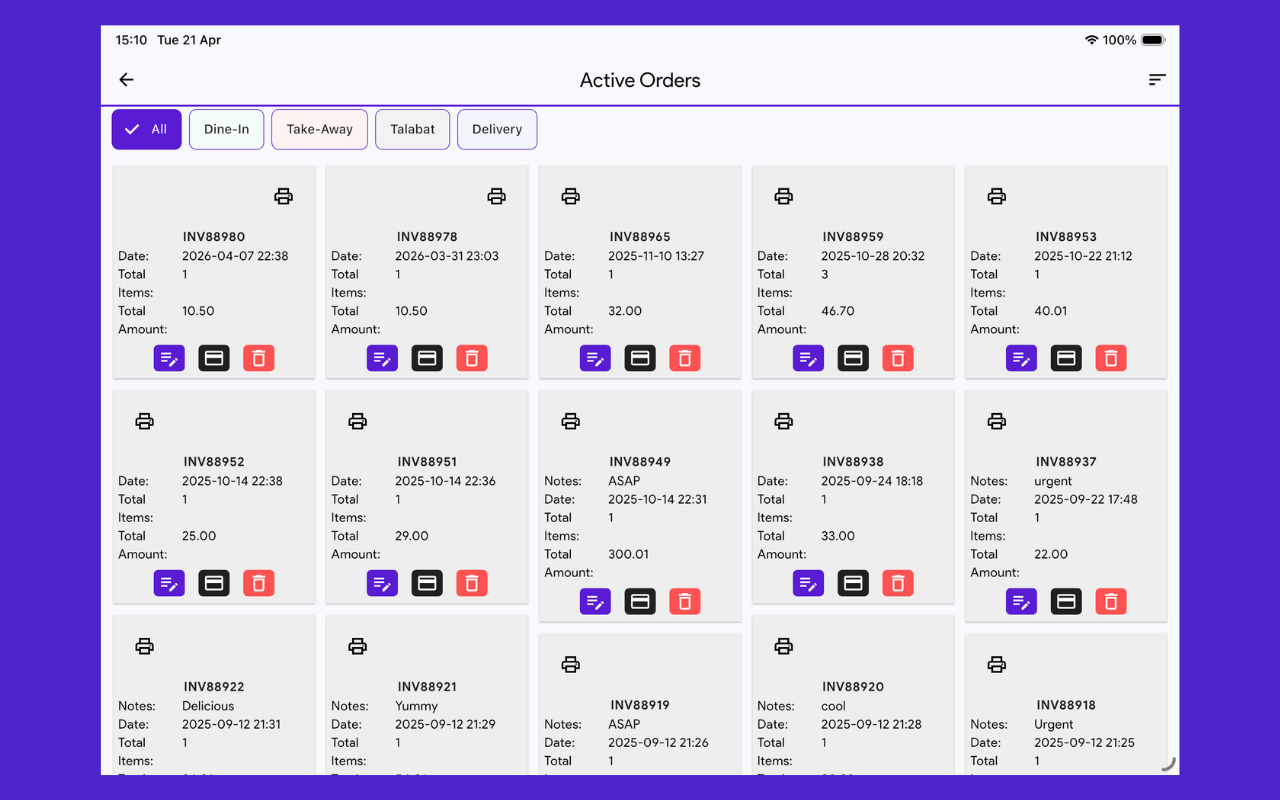Print order INV88952
Image resolution: width=1280 pixels, height=800 pixels.
coord(145,421)
